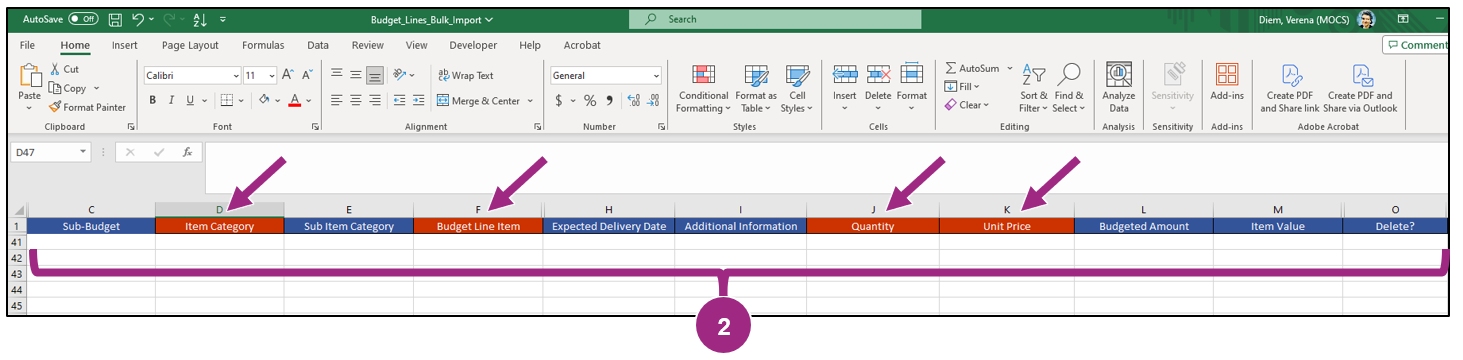Open Cell Styles gallery

coord(797,88)
